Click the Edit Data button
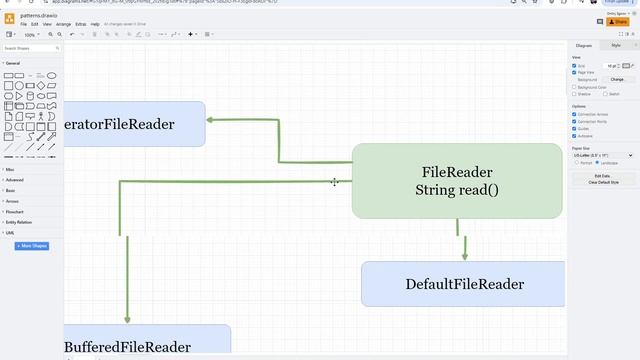The height and width of the screenshot is (360, 640). [x=603, y=176]
